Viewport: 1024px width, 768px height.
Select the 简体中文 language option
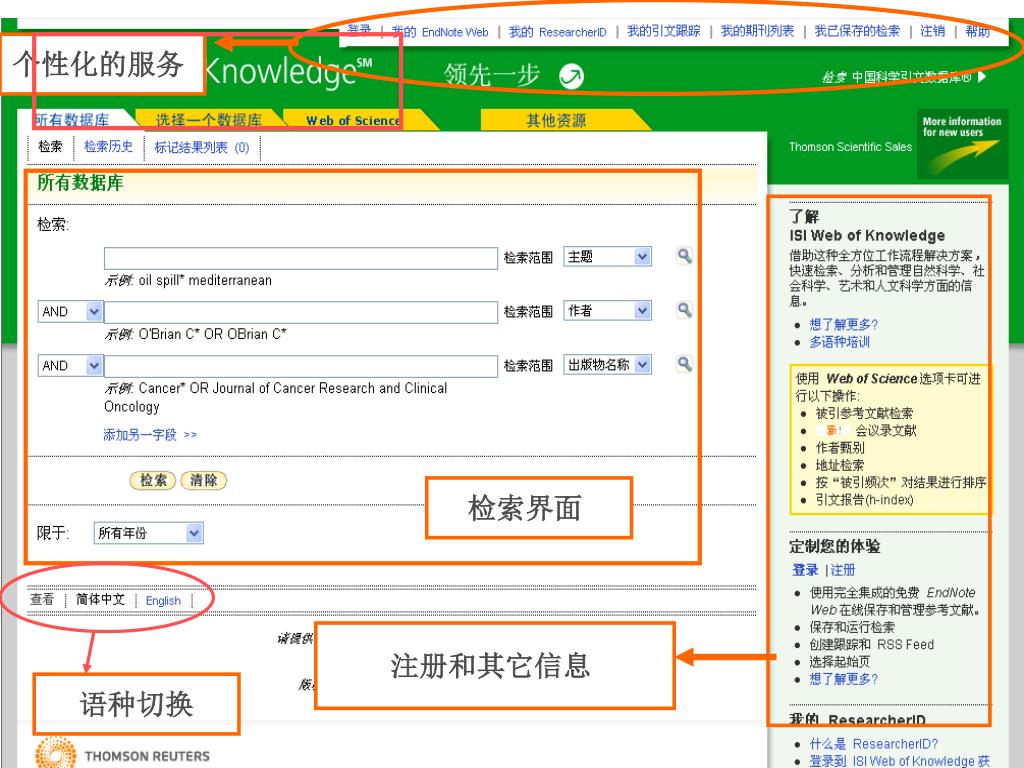(x=100, y=600)
